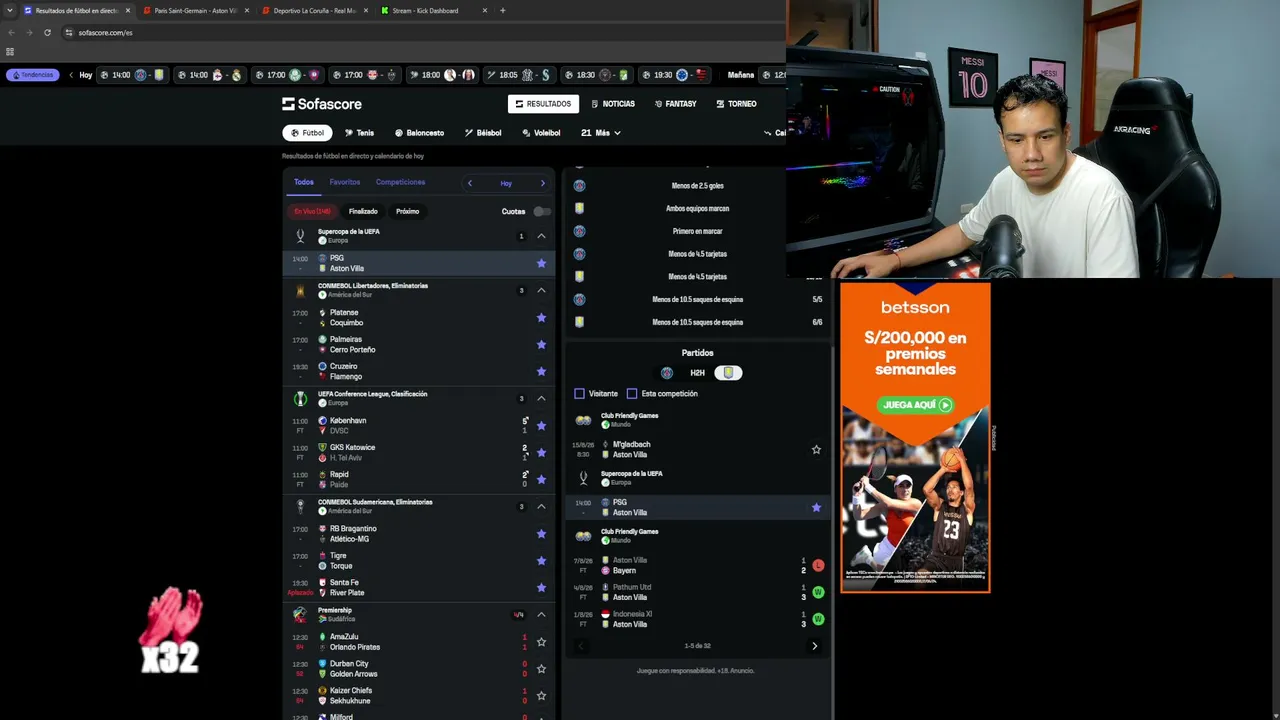Select the H2H toggle in Partidos

(697, 373)
